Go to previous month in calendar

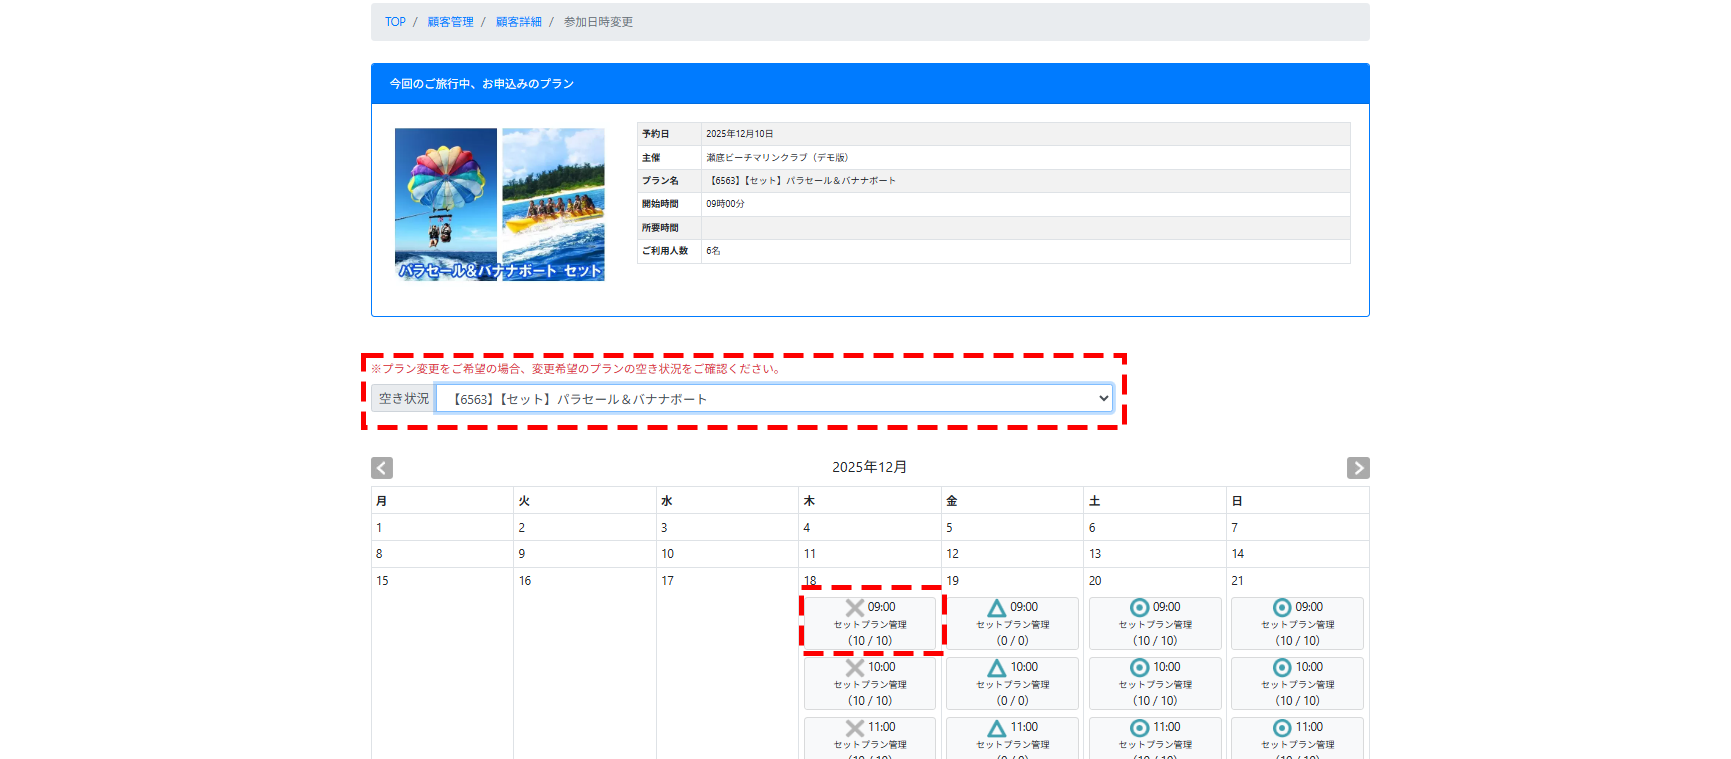381,468
